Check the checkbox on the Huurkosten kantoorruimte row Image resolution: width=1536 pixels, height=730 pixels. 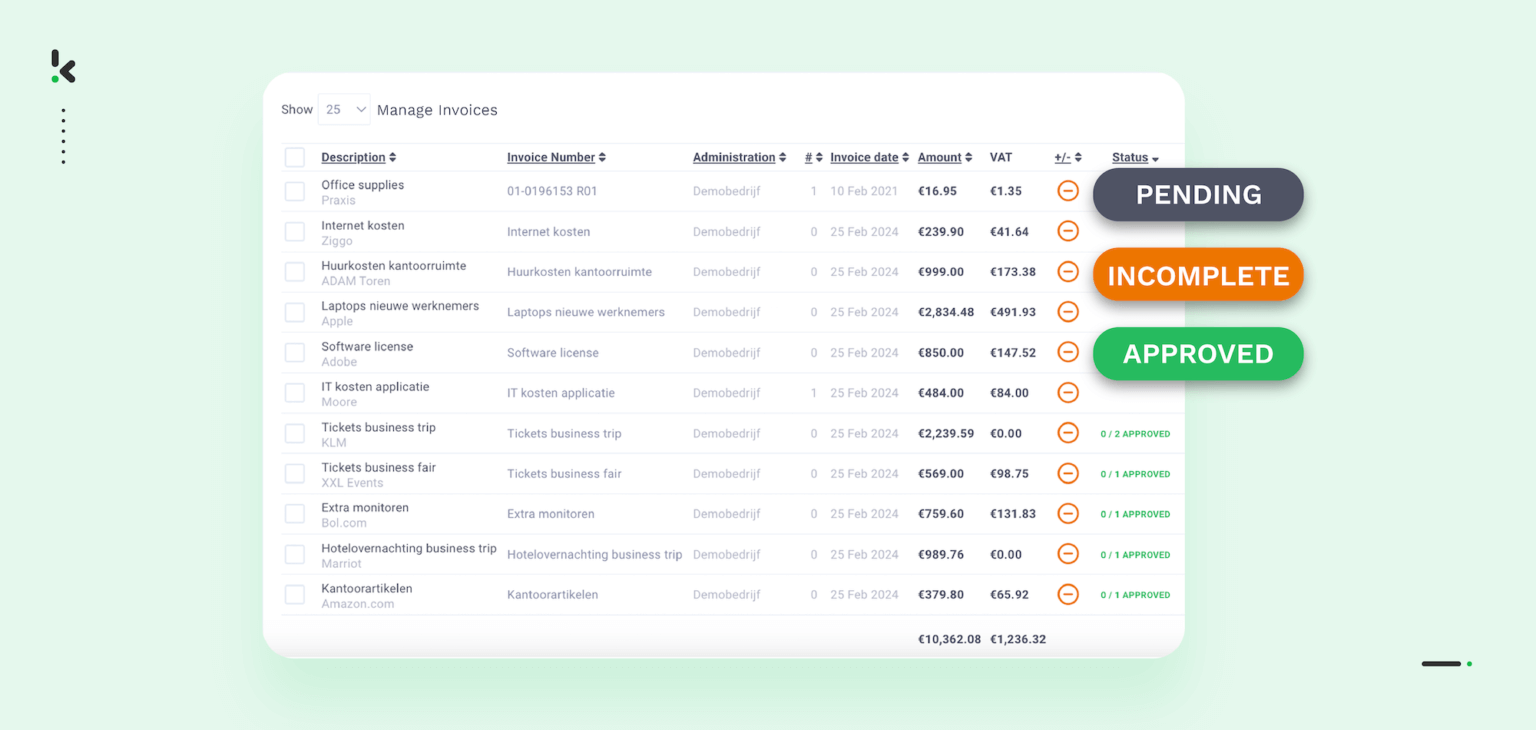pyautogui.click(x=294, y=272)
